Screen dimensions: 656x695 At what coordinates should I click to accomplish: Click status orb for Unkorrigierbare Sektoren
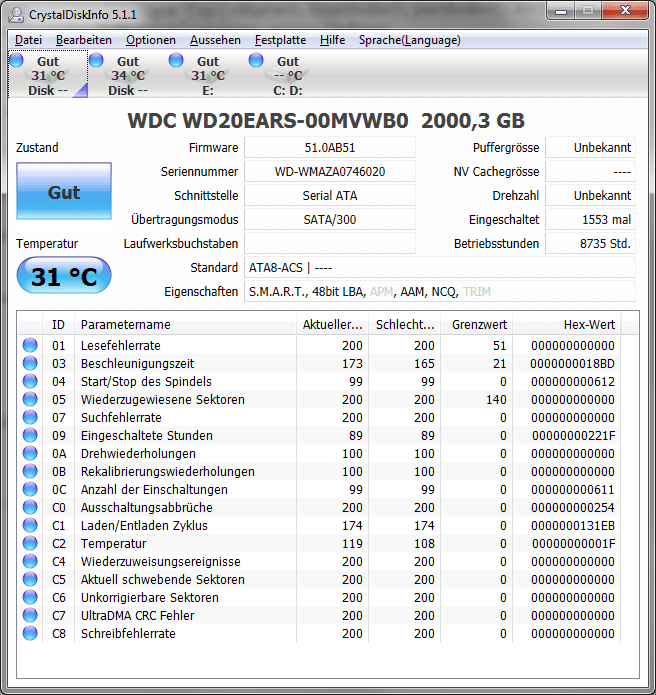[x=30, y=597]
